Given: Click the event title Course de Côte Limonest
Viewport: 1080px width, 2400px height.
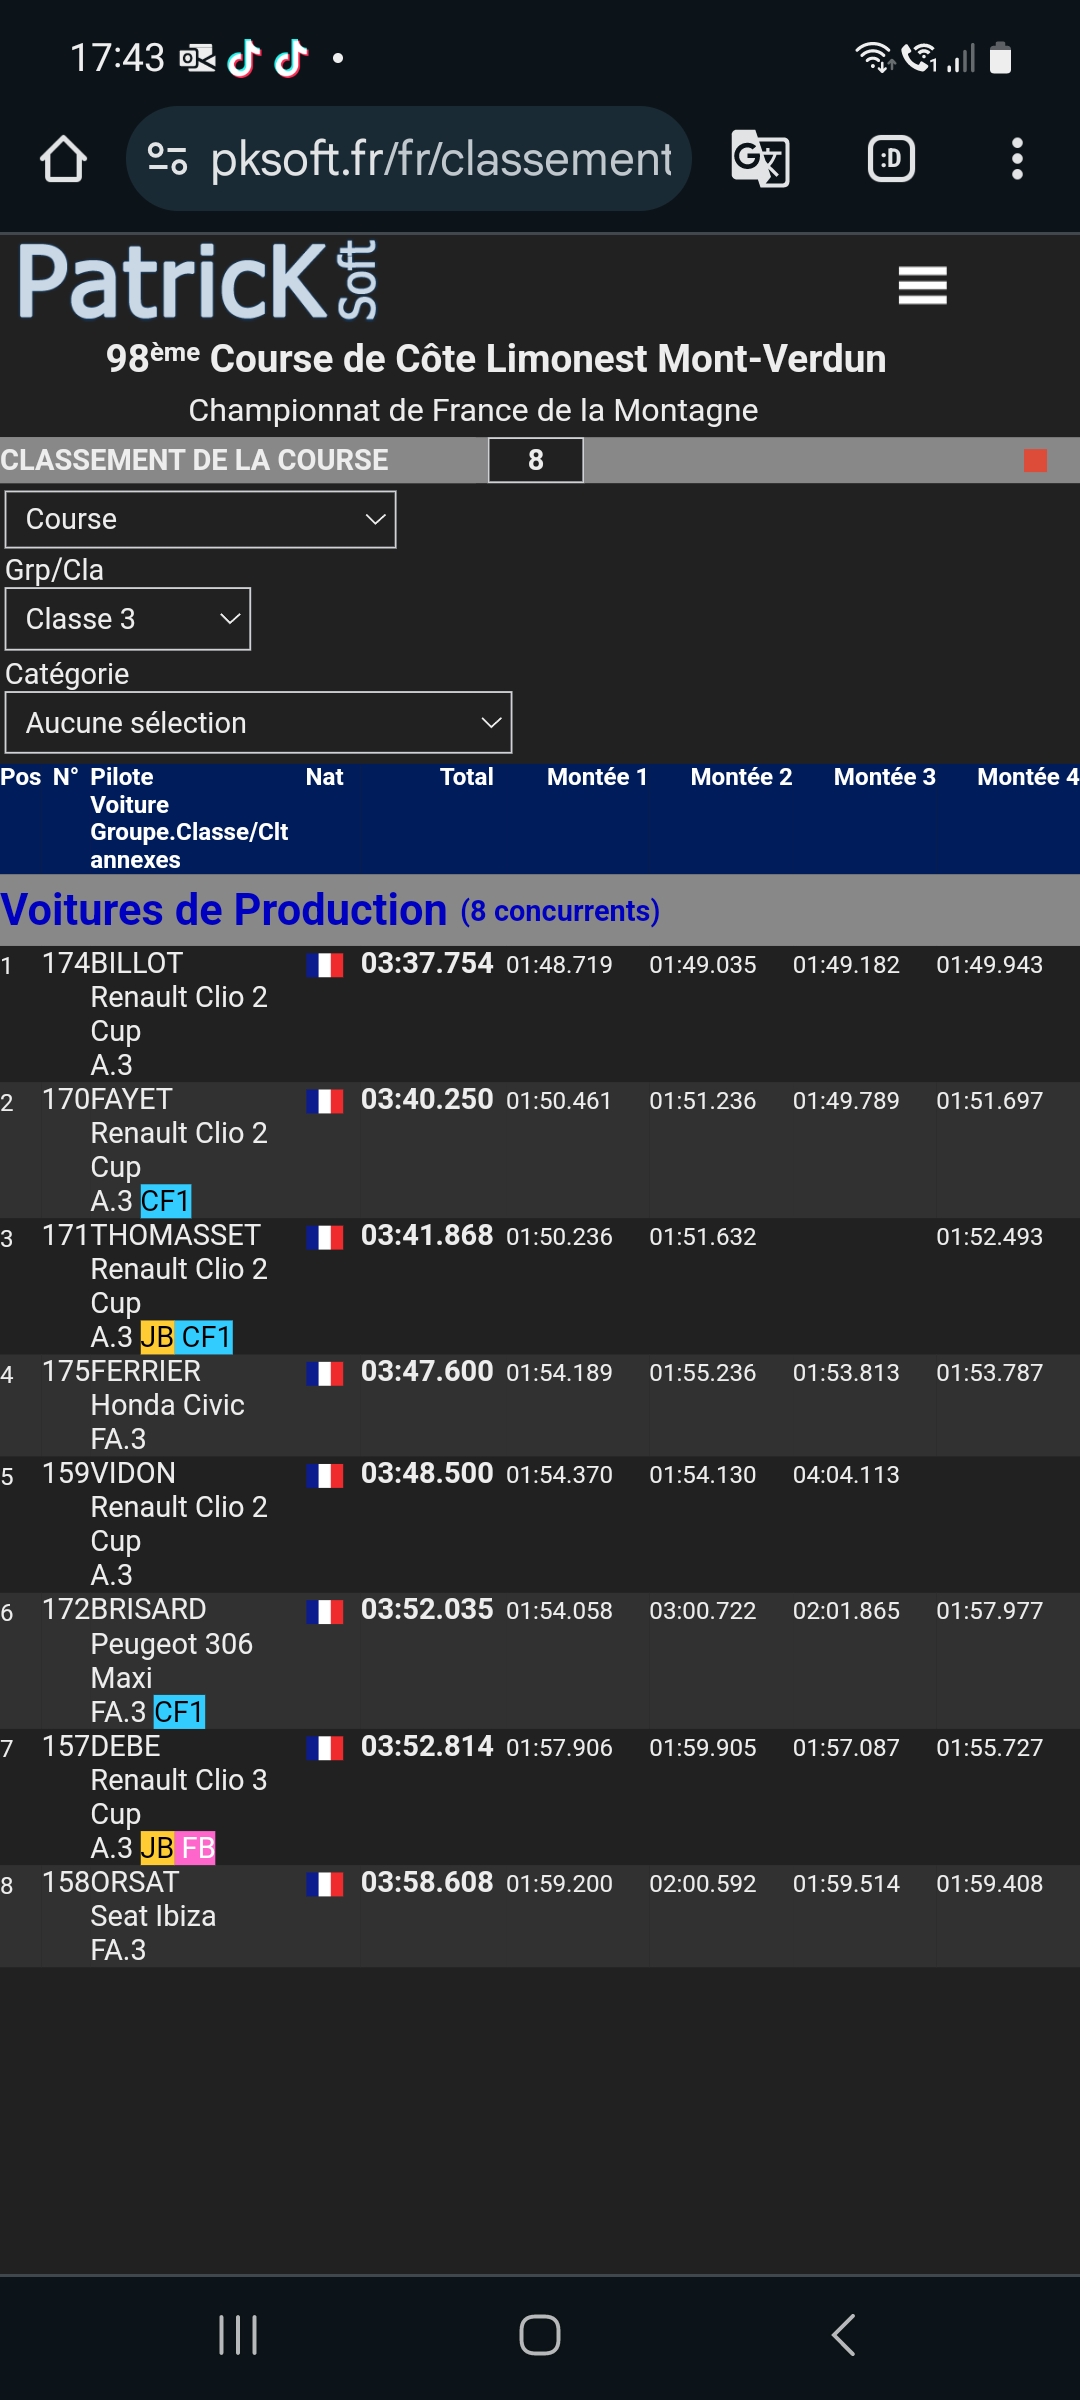Looking at the screenshot, I should [496, 358].
